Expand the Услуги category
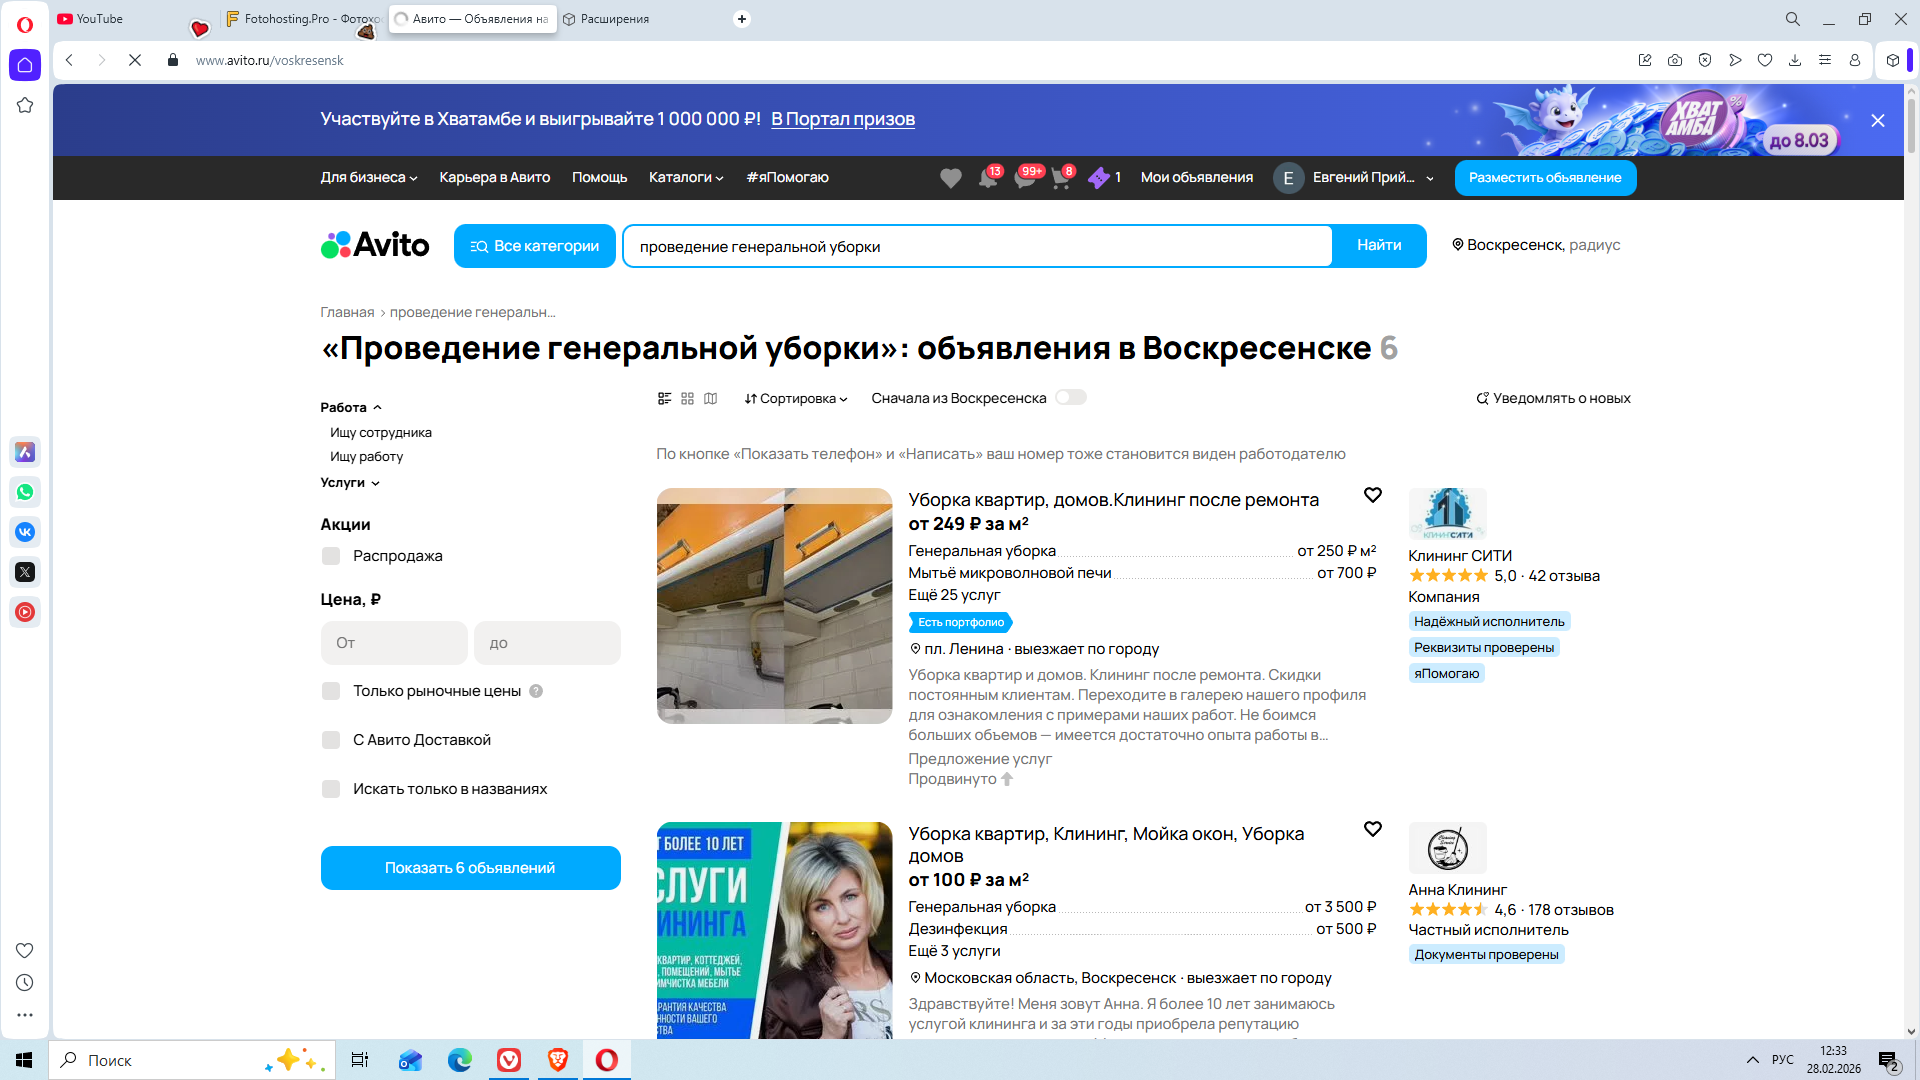Viewport: 1920px width, 1080px height. (349, 483)
